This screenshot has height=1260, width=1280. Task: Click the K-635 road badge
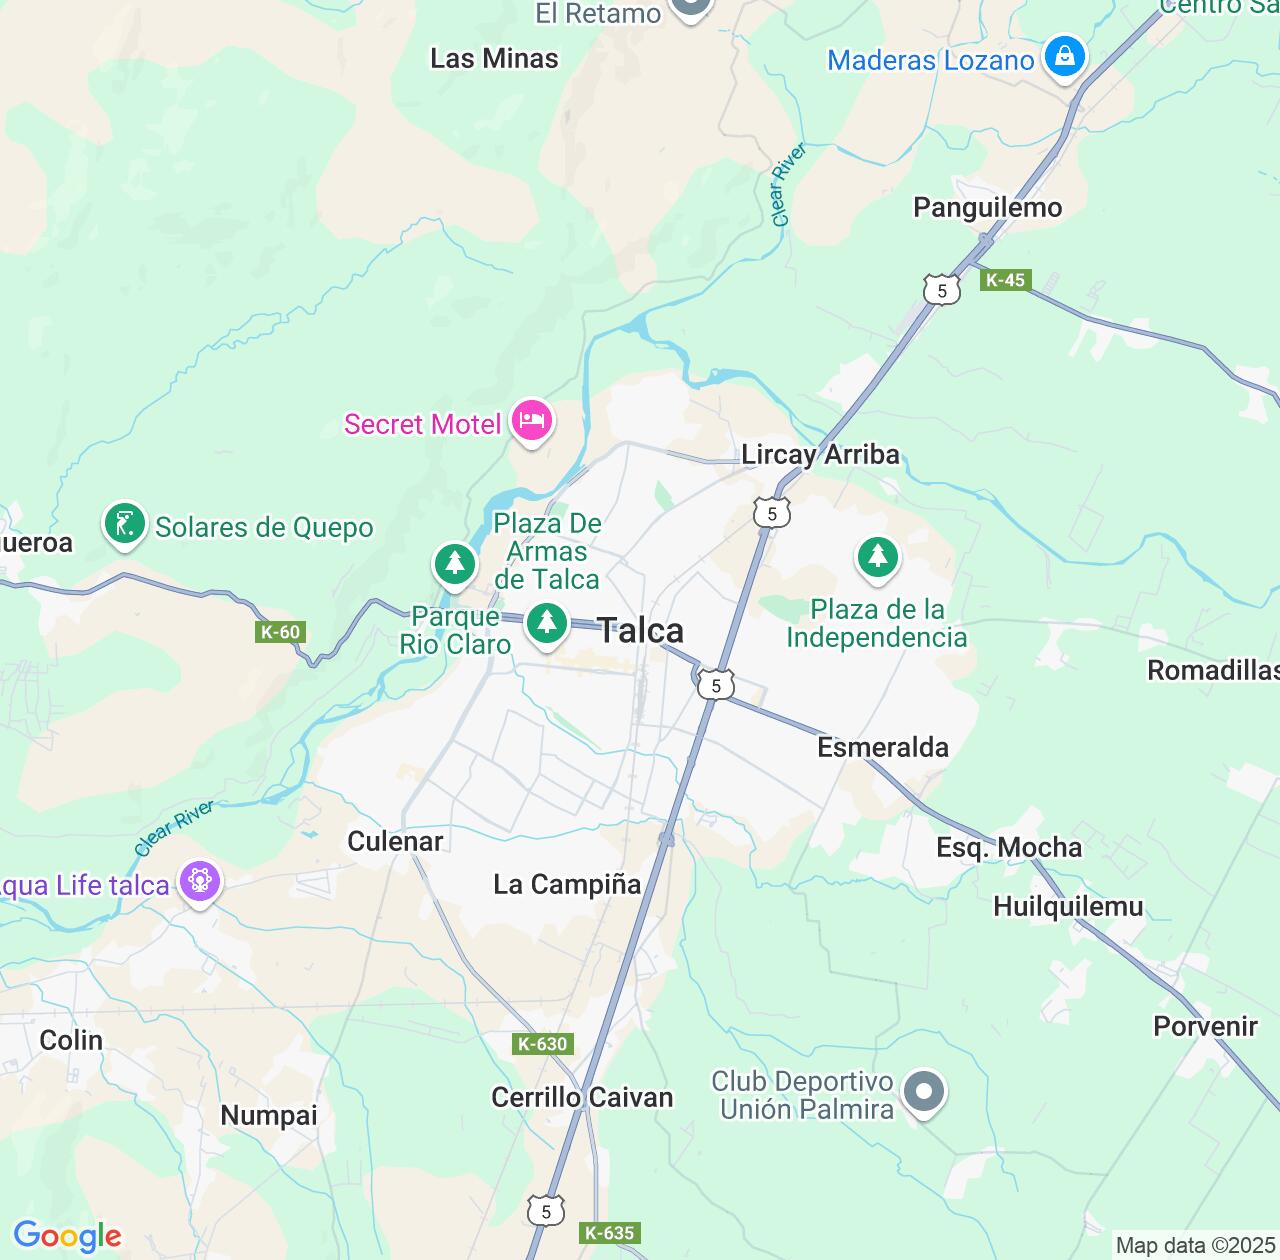(x=610, y=1233)
